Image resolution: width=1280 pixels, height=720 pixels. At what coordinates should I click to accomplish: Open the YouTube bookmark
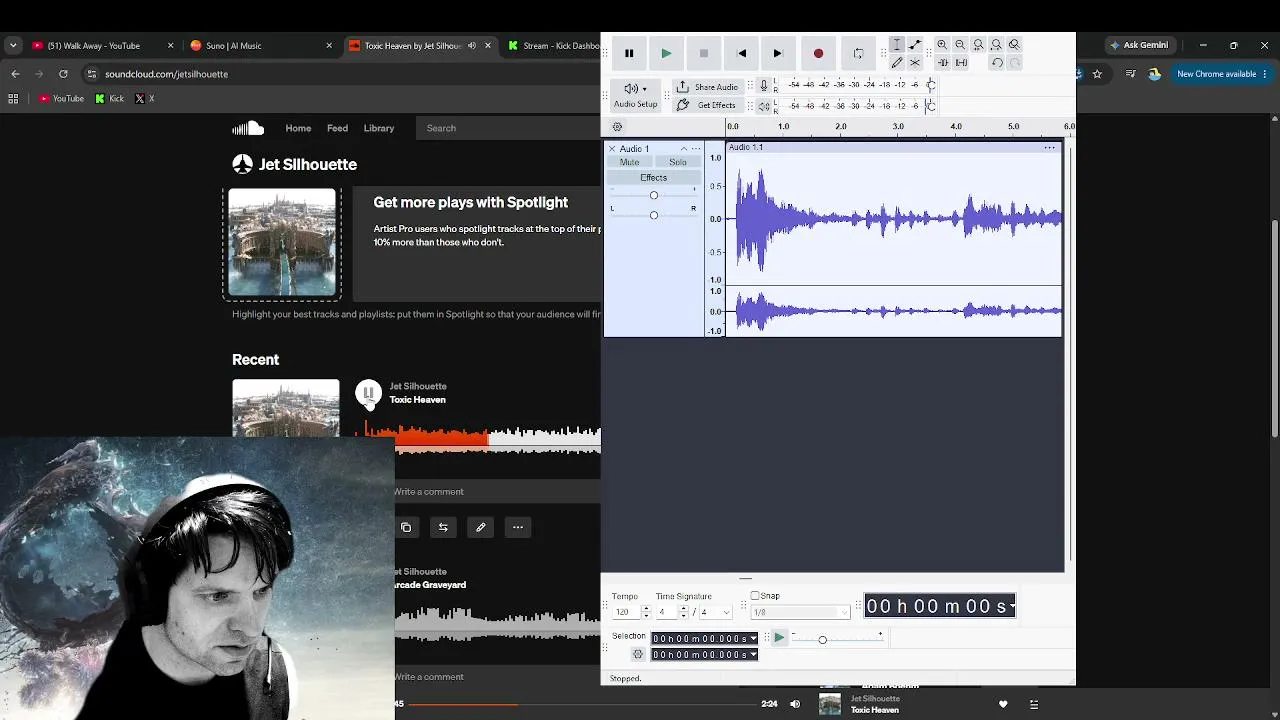[61, 99]
